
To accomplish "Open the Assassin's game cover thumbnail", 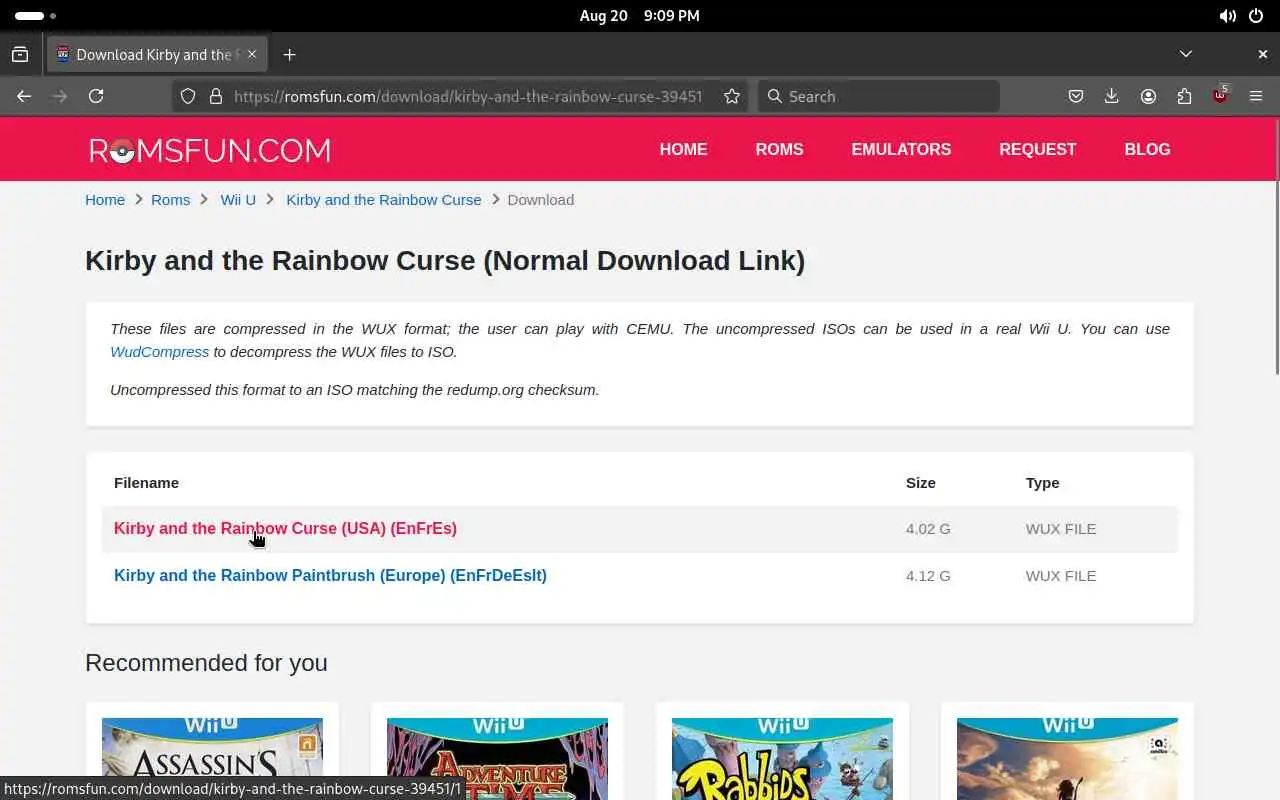I will (x=212, y=759).
